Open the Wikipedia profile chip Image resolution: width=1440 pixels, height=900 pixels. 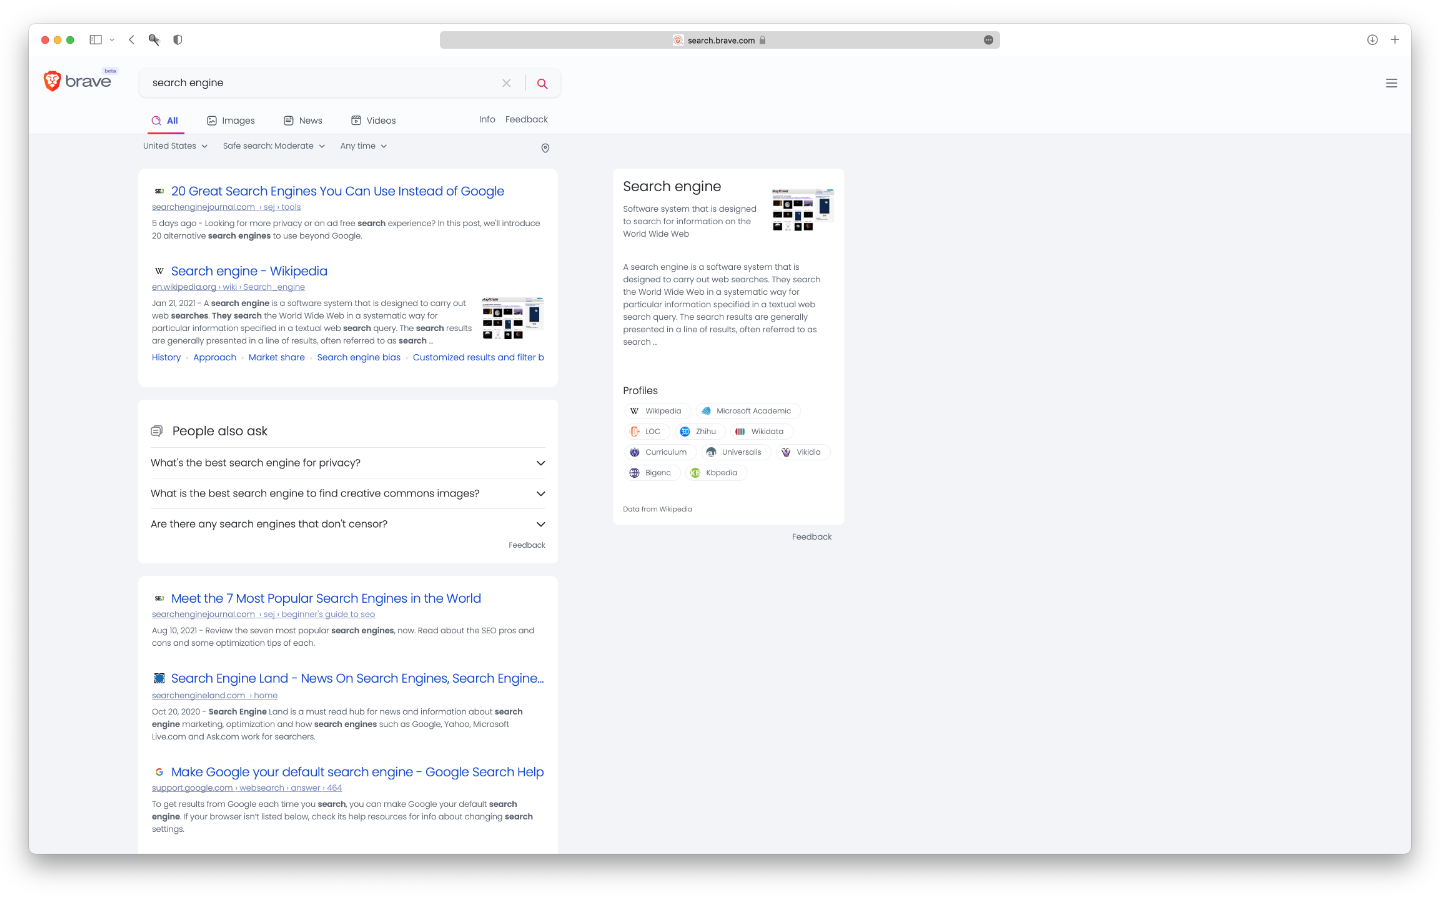656,411
